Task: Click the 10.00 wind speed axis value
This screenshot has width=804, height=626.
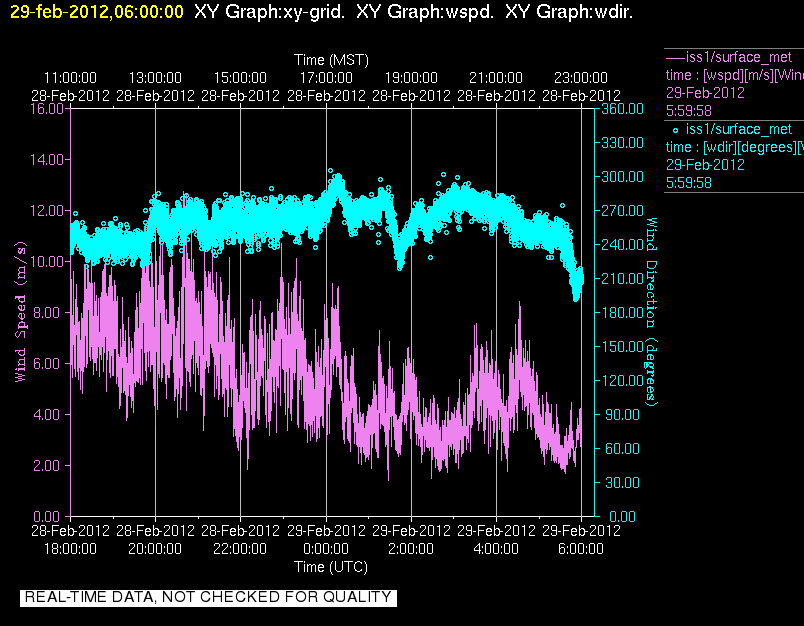Action: tap(47, 261)
